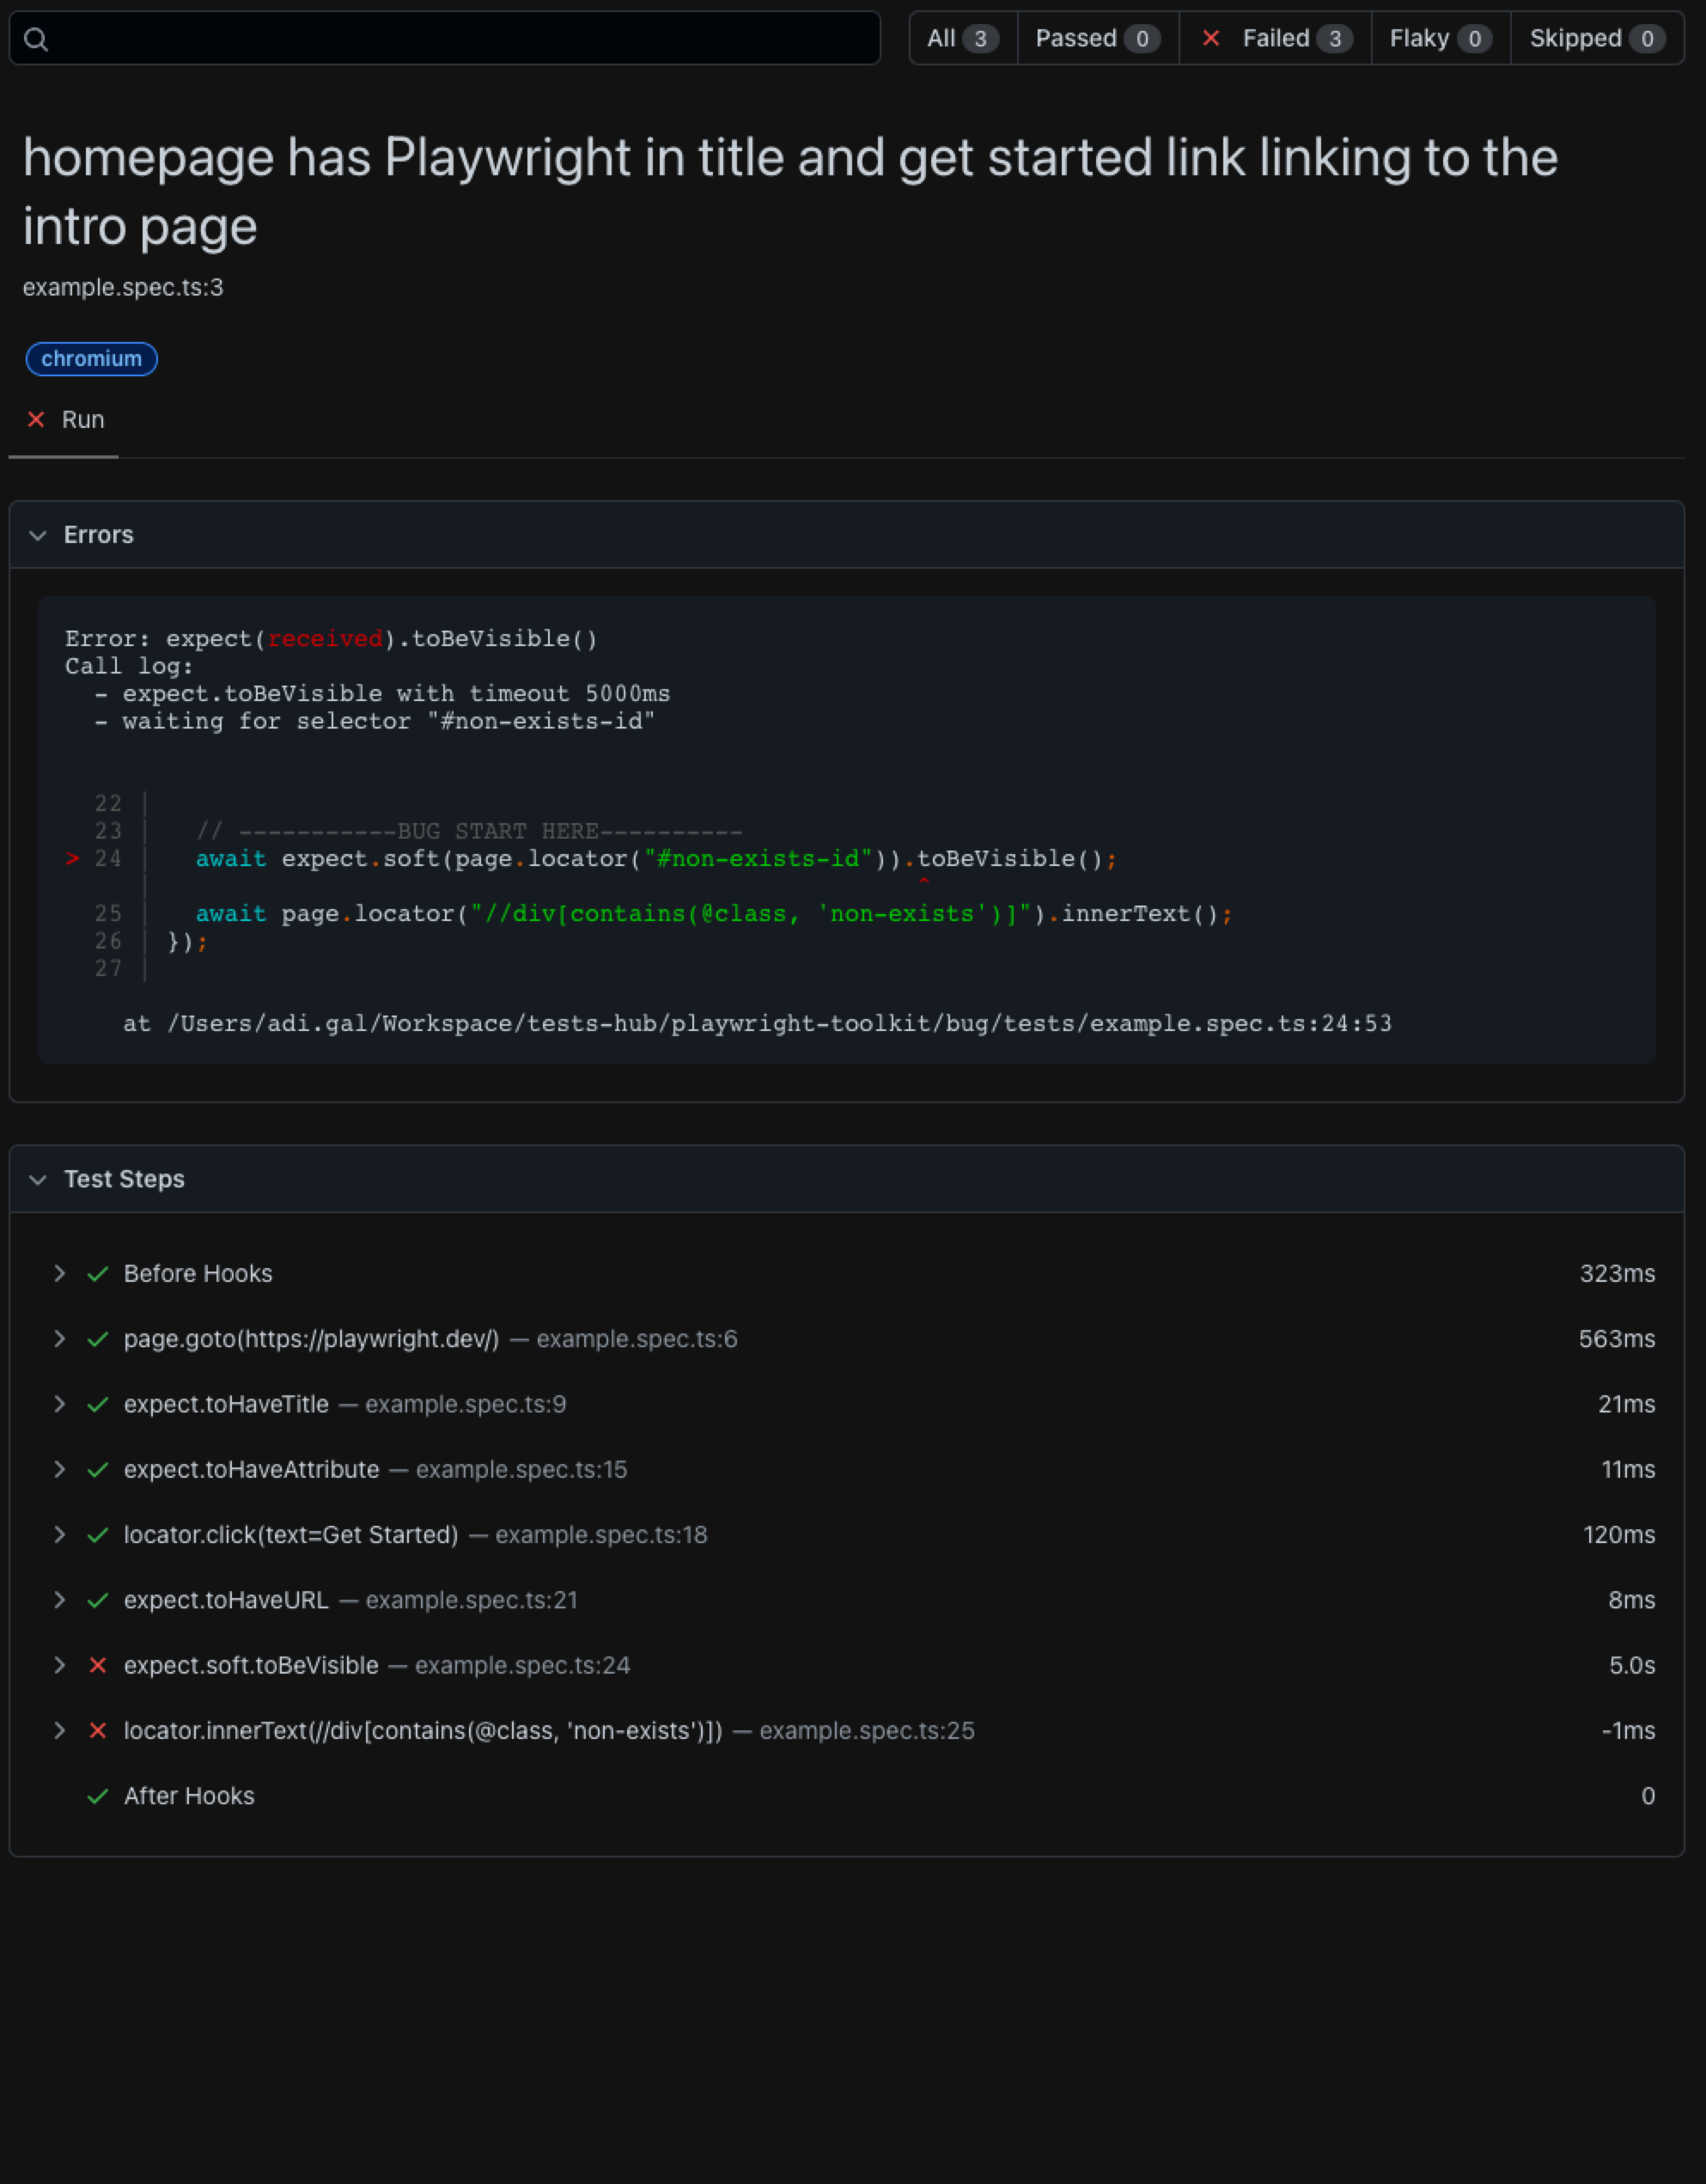
Task: Click the After Hooks step row
Action: click(x=847, y=1796)
